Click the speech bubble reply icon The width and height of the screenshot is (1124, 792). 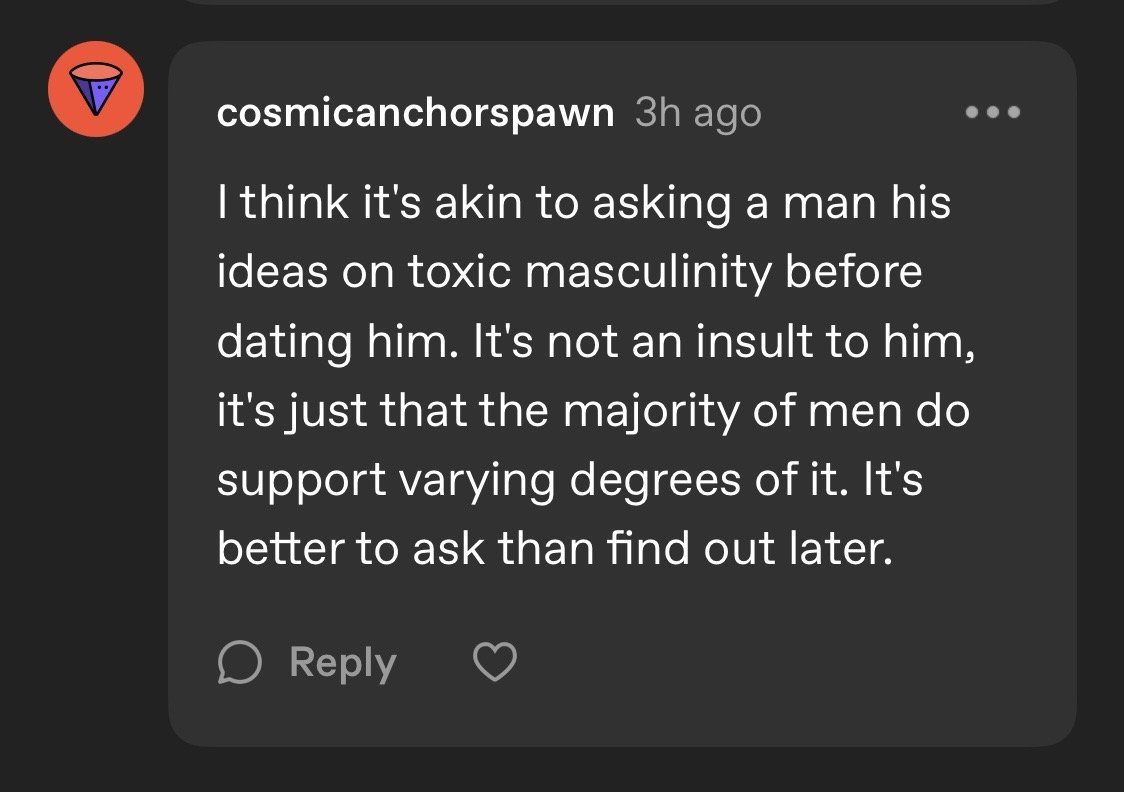click(x=238, y=663)
